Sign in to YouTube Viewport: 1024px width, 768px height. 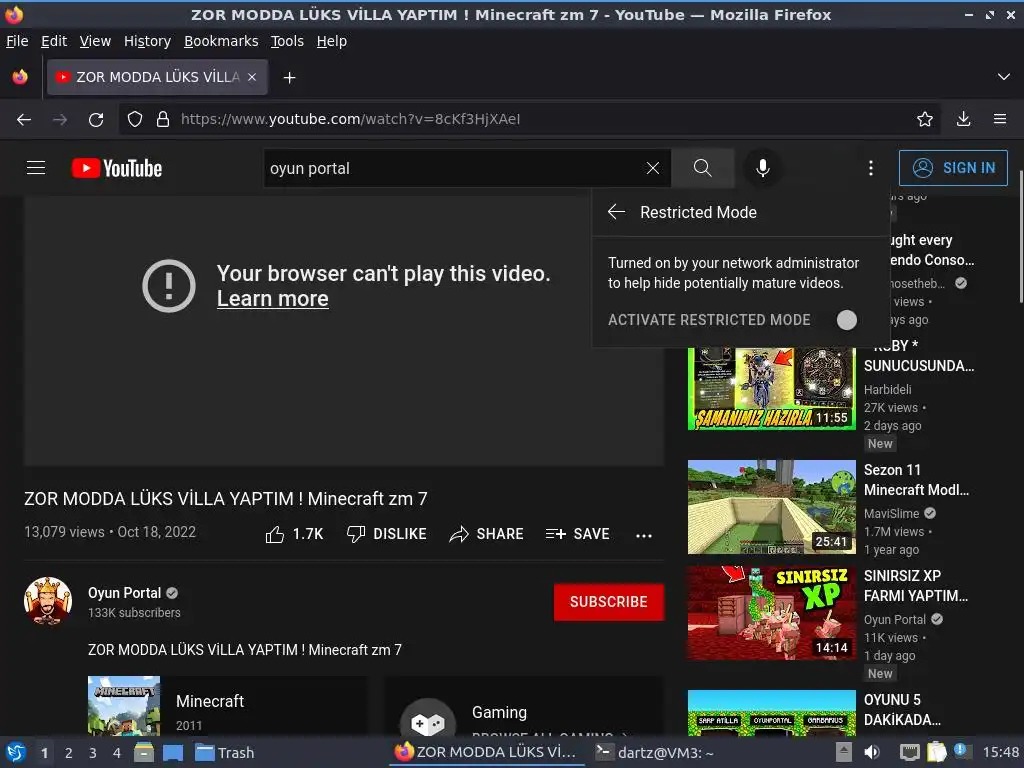tap(953, 168)
